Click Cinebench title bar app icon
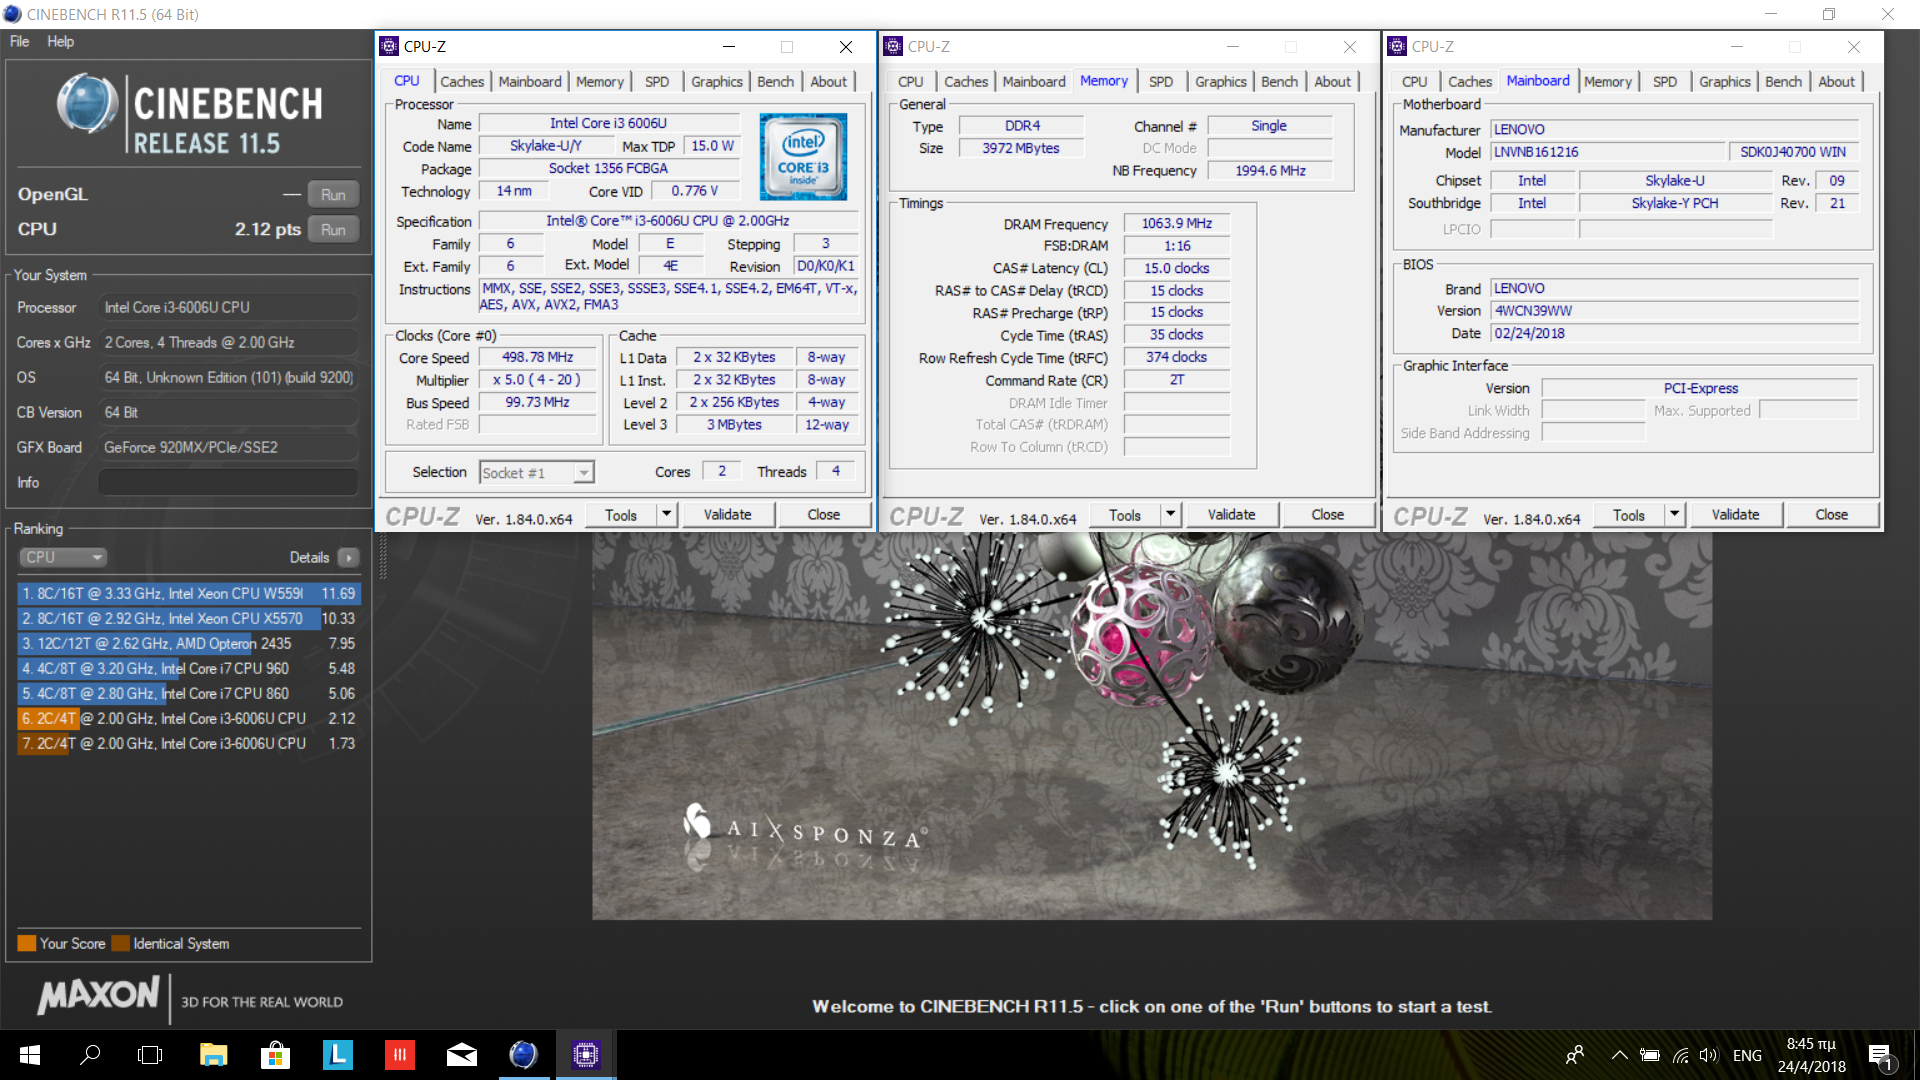 pos(12,14)
